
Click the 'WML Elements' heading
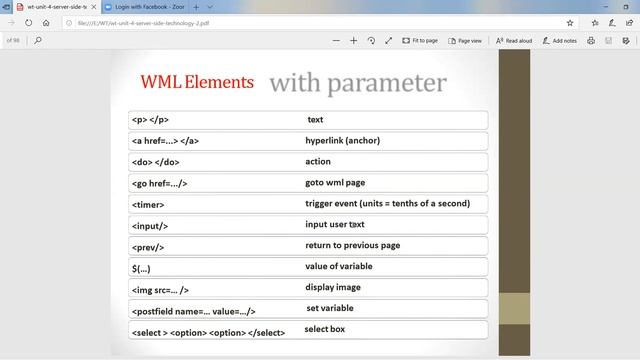click(197, 82)
